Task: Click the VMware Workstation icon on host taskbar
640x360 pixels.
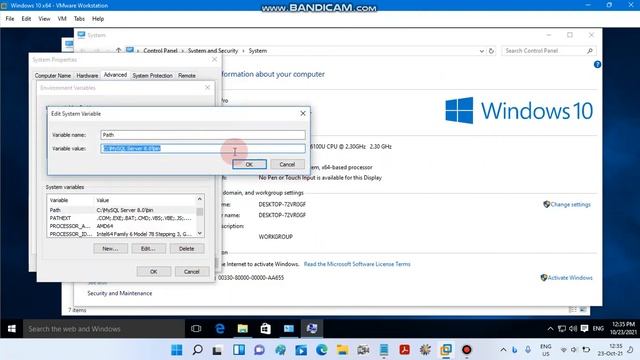Action: coord(446,350)
